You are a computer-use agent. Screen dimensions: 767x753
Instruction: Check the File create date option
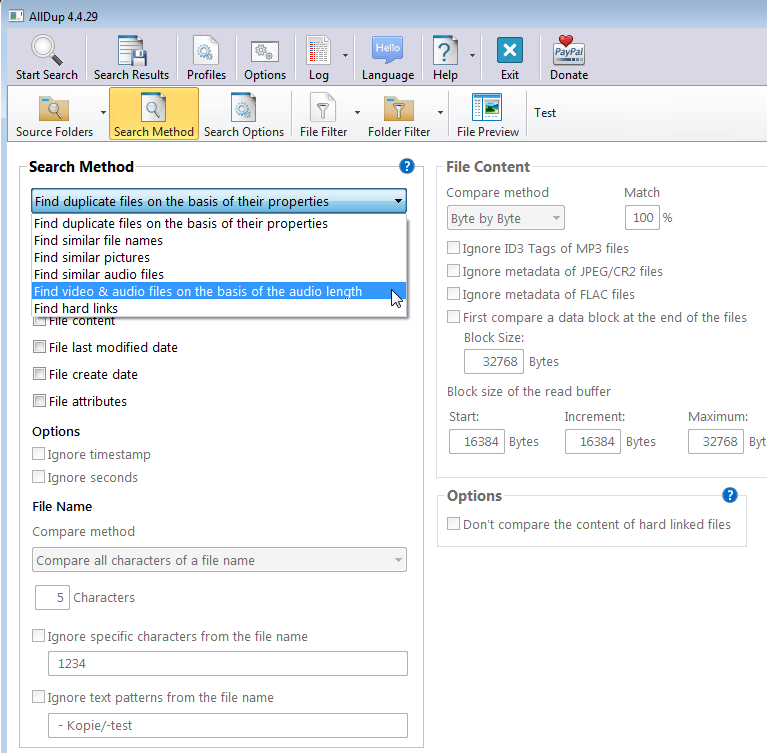40,374
